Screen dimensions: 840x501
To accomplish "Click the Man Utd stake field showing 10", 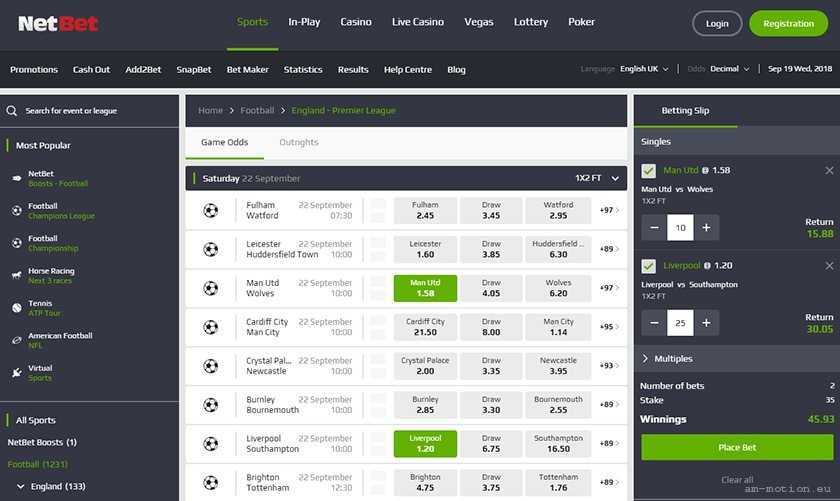I will click(680, 228).
